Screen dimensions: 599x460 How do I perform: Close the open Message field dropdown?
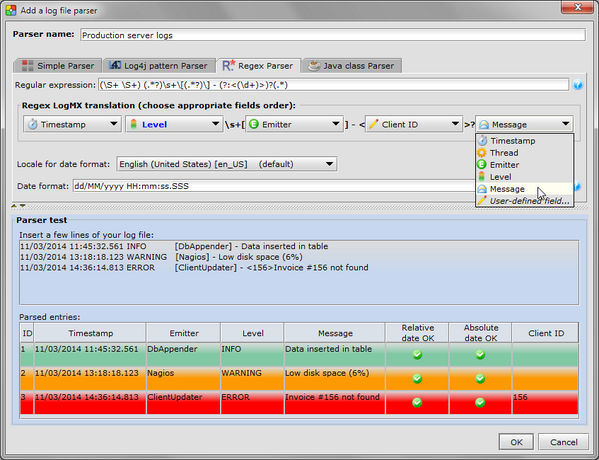(x=524, y=124)
